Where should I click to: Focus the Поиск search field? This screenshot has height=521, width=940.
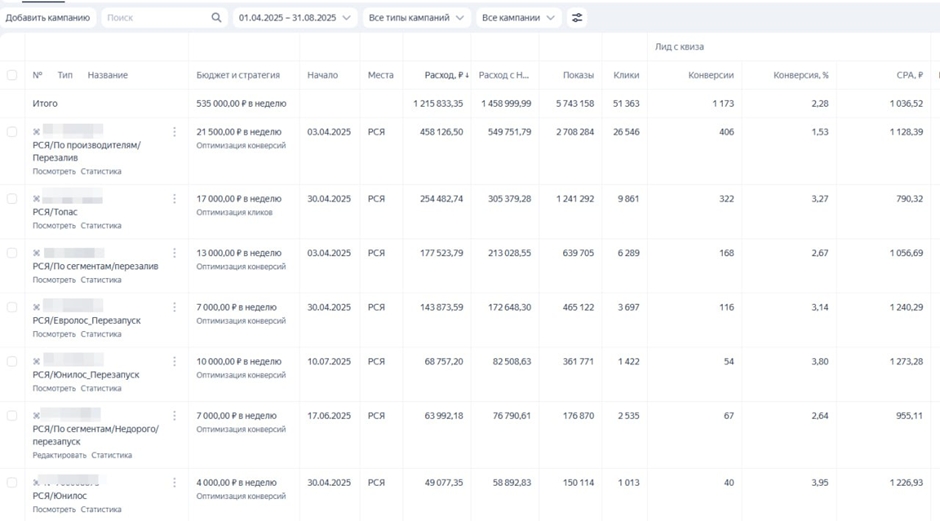[156, 18]
